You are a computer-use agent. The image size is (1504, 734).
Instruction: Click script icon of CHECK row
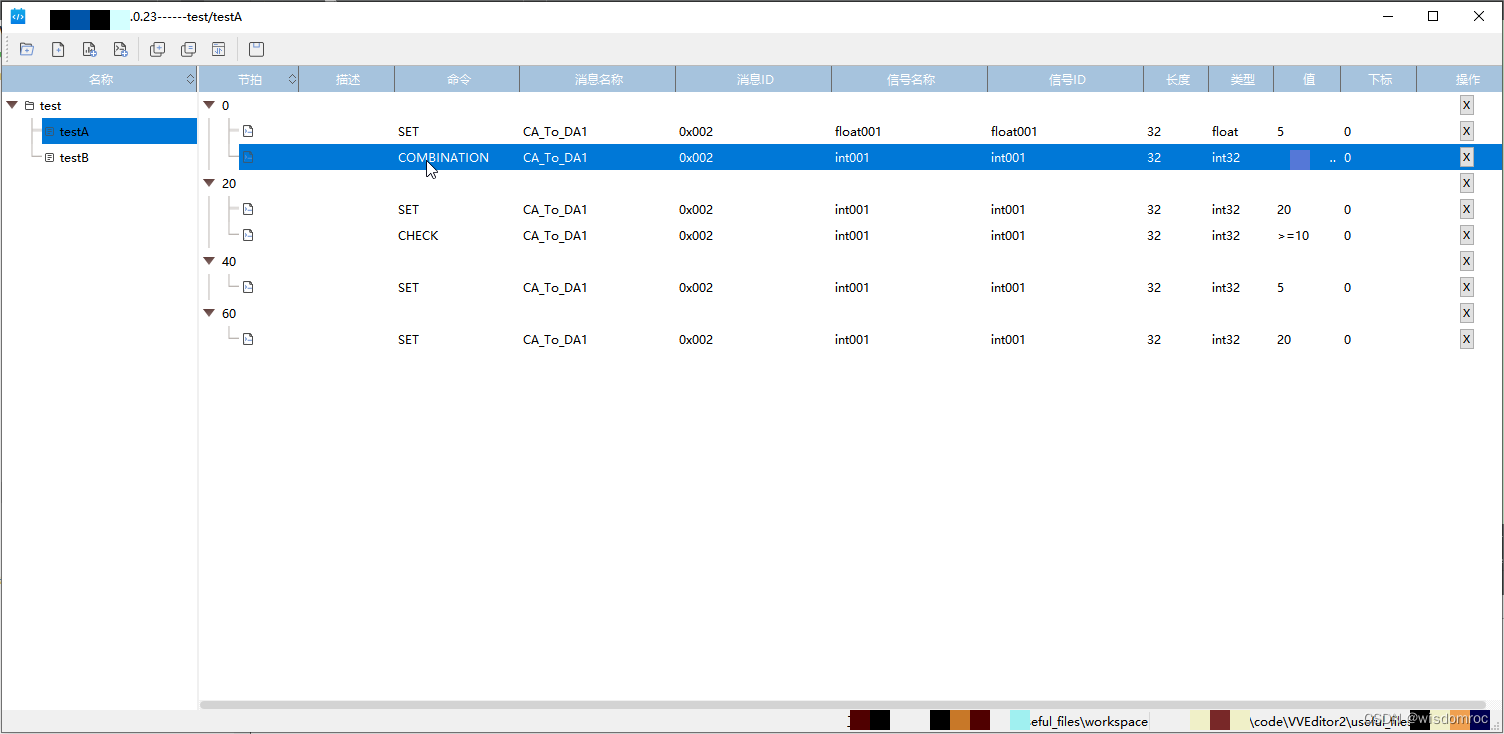(248, 235)
